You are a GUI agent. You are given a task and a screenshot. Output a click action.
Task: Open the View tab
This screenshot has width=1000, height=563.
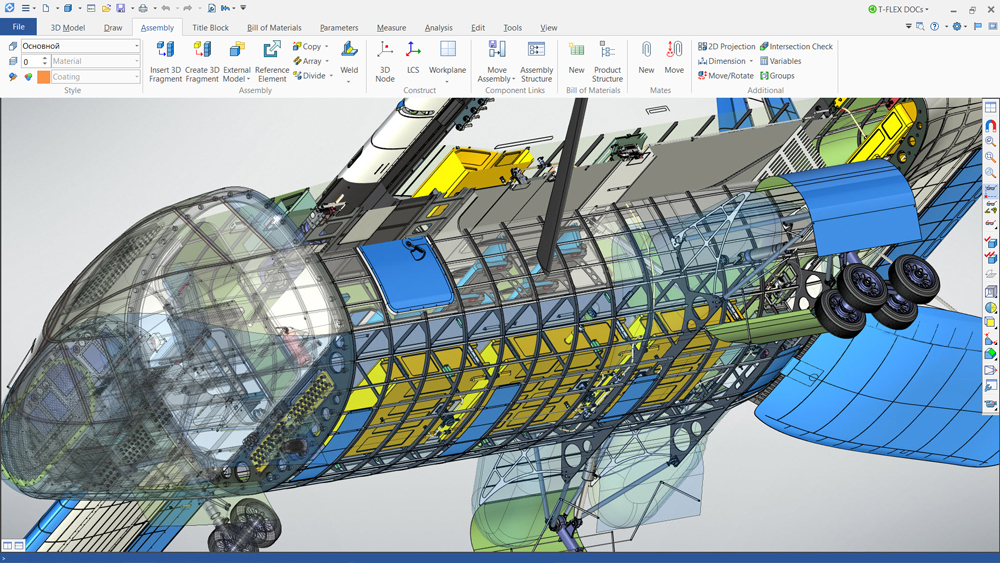pos(548,27)
